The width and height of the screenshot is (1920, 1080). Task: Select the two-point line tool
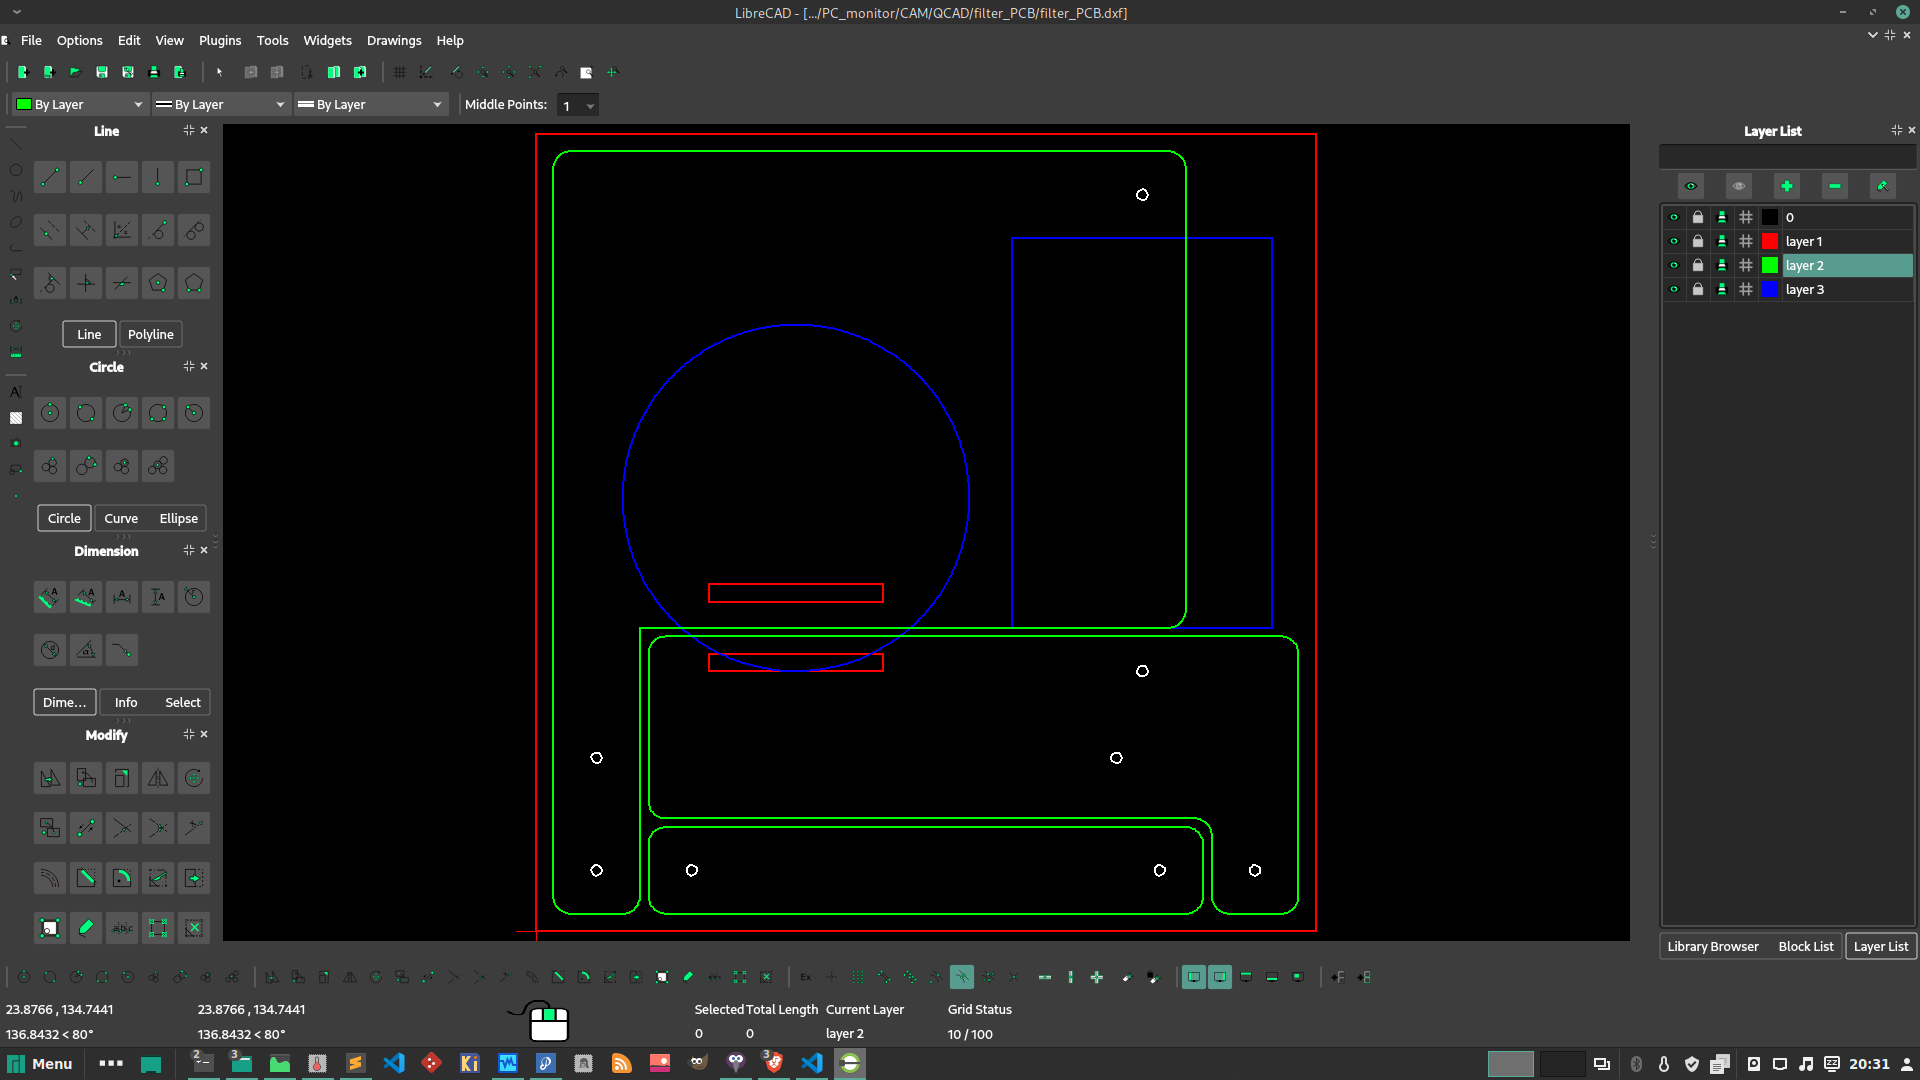pos(50,178)
